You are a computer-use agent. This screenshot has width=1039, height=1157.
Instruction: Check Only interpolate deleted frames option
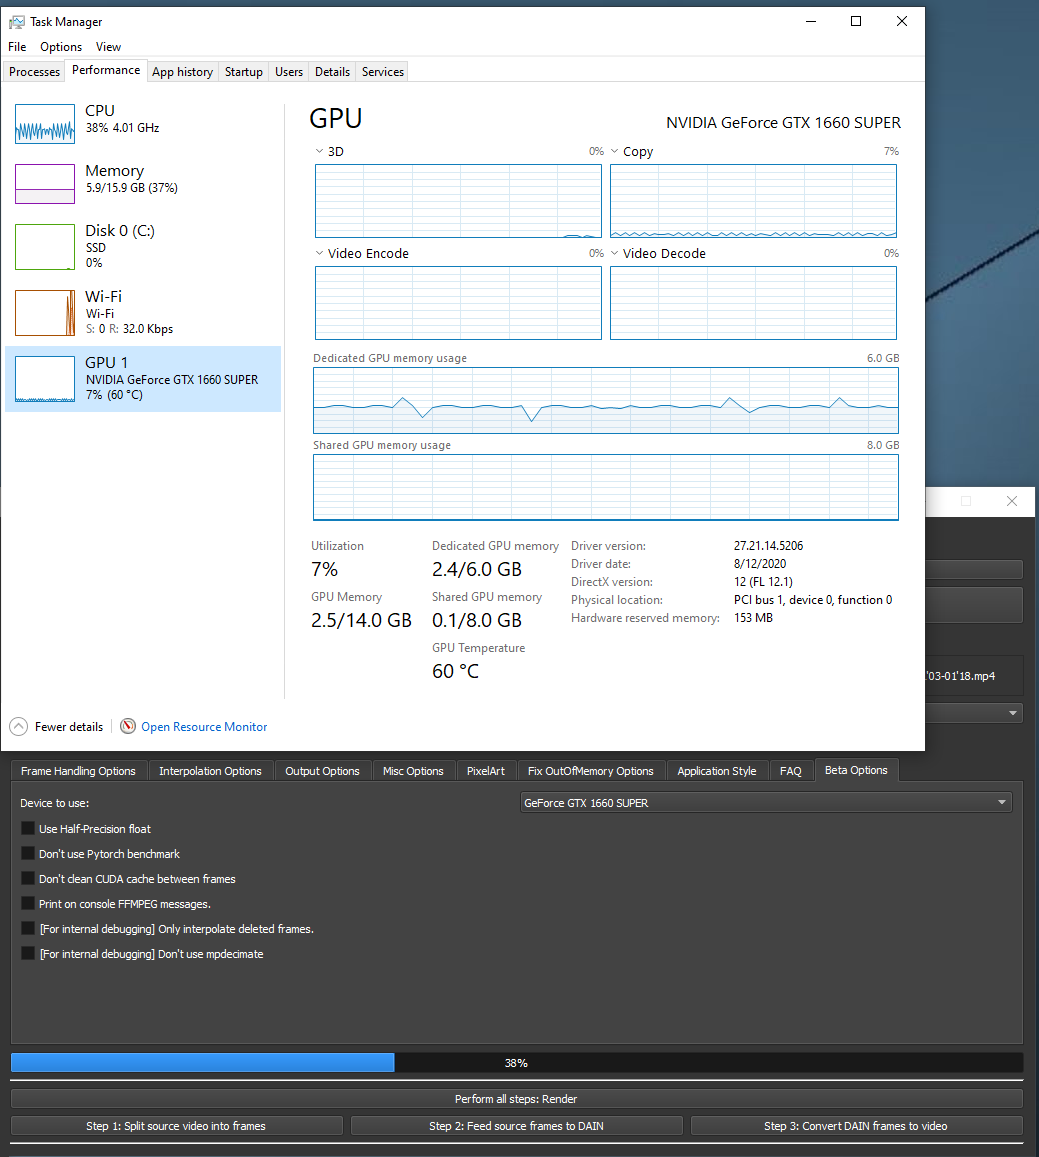click(28, 929)
